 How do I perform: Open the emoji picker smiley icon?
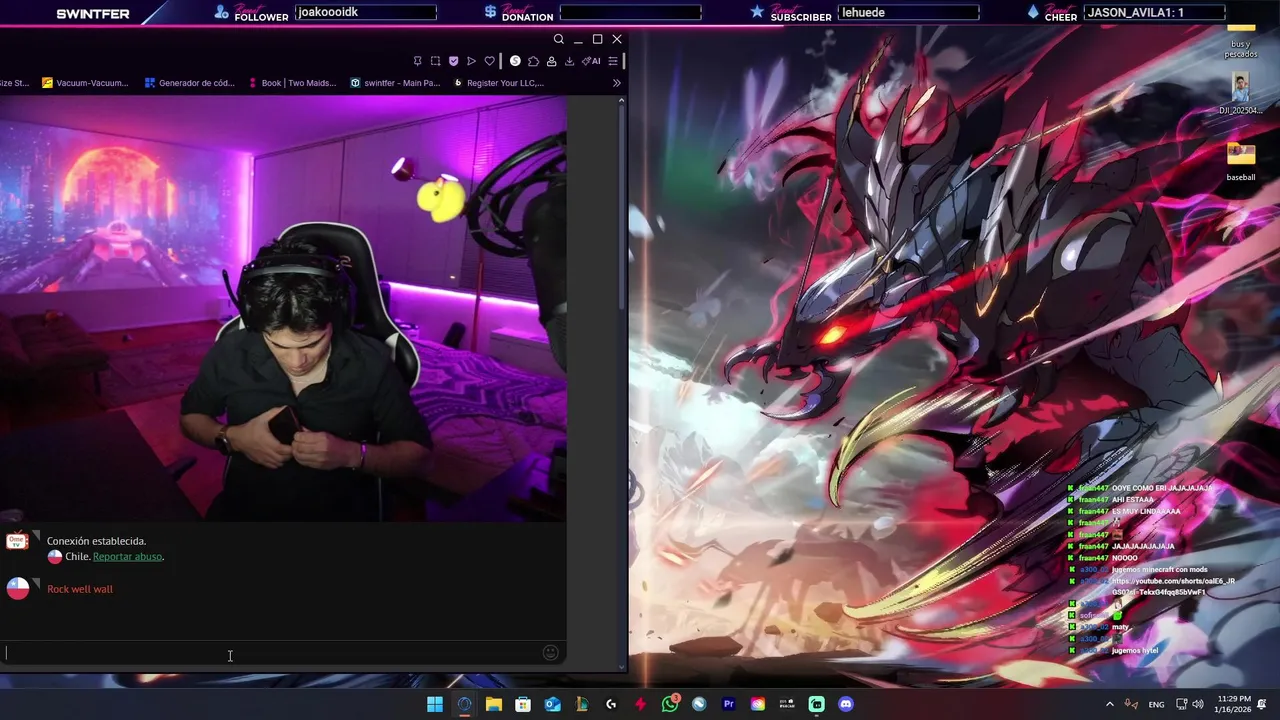[x=550, y=653]
